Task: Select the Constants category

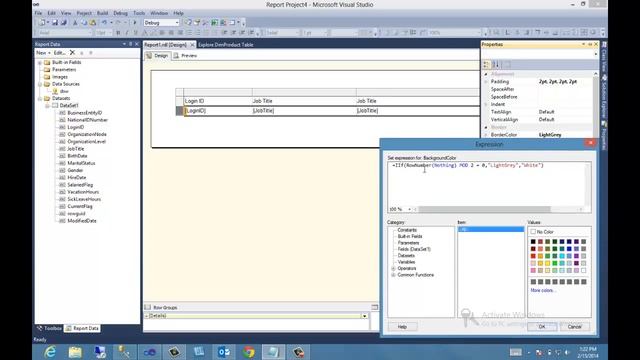Action: pyautogui.click(x=407, y=230)
